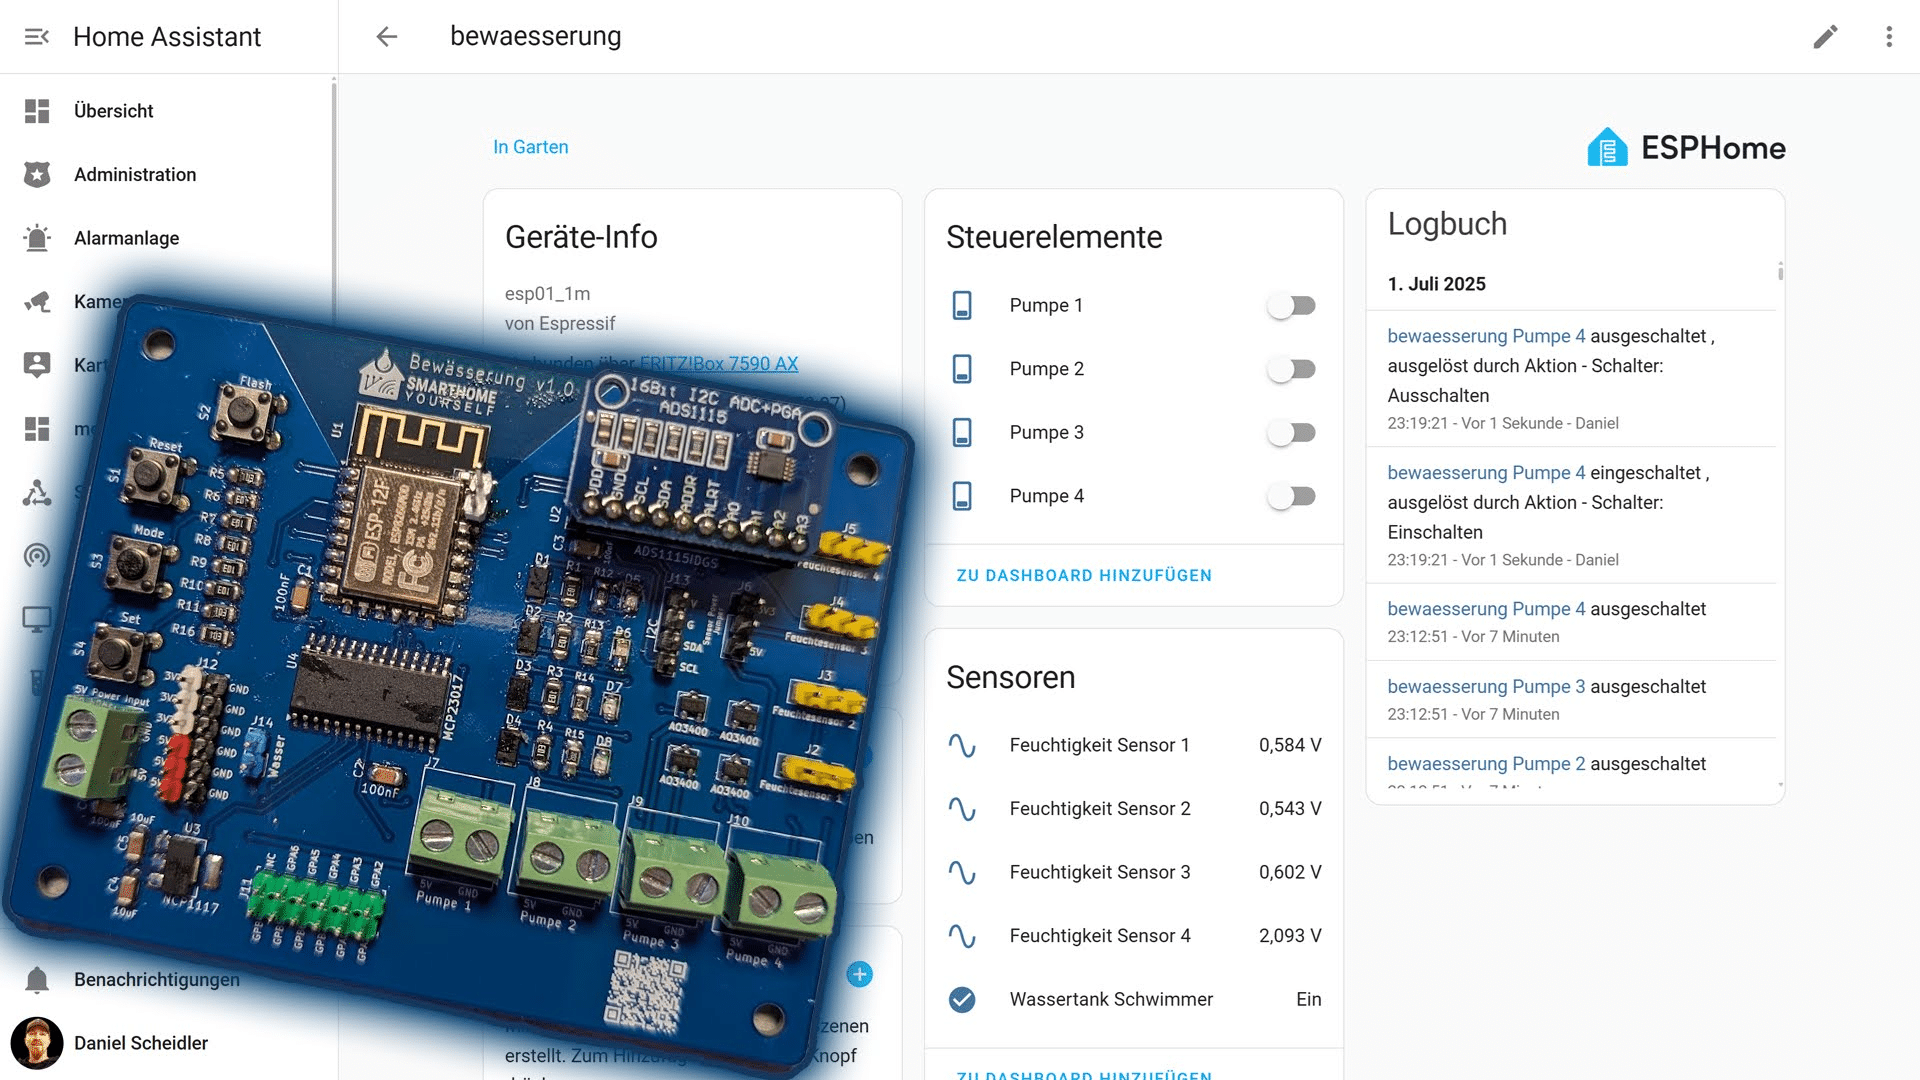Click the Pumpe 2 device icon
Viewport: 1920px width, 1080px height.
962,369
